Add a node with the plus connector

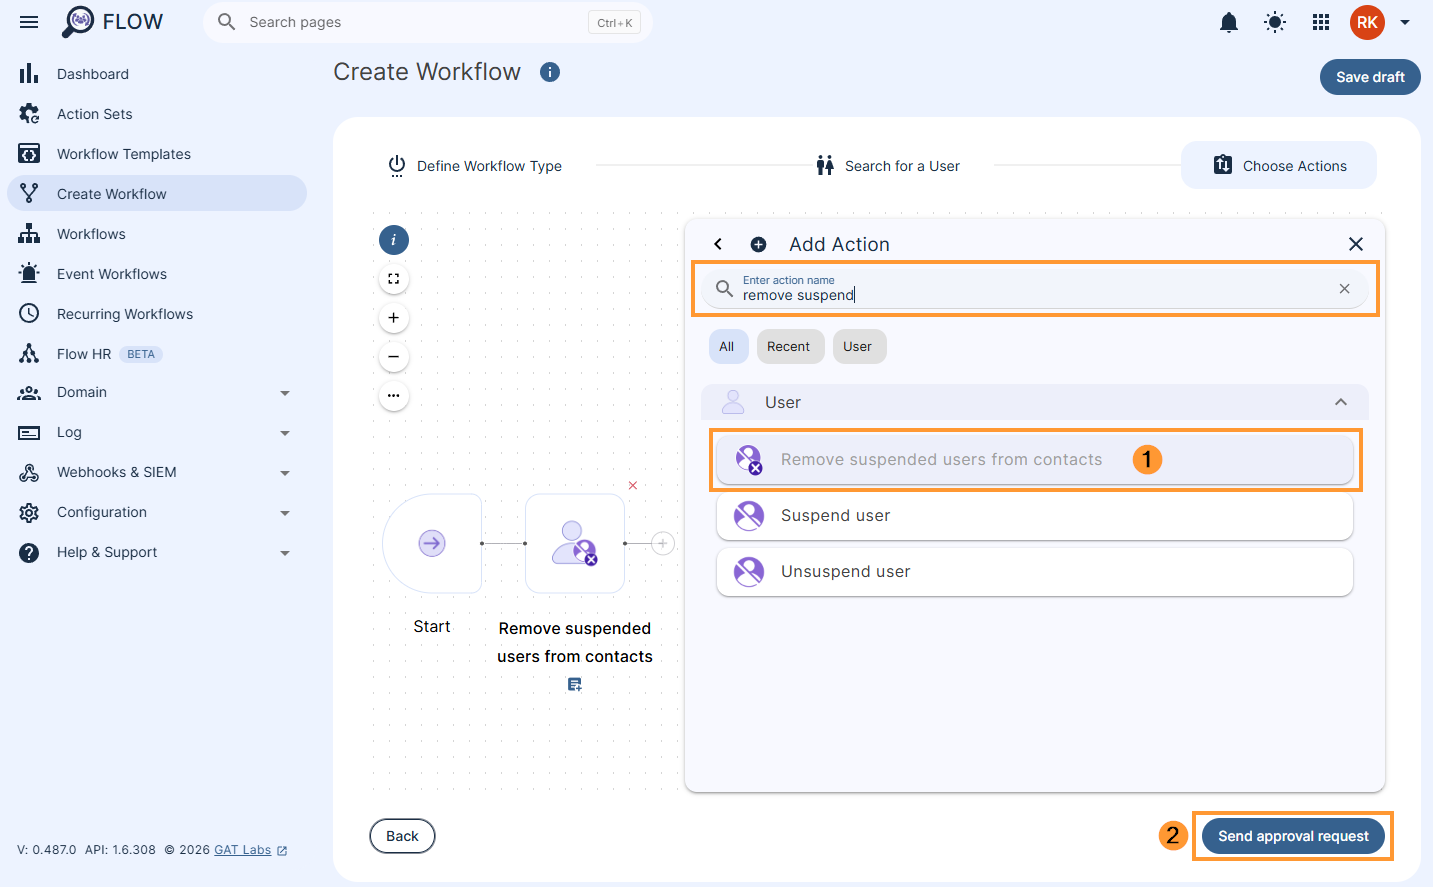[x=662, y=544]
